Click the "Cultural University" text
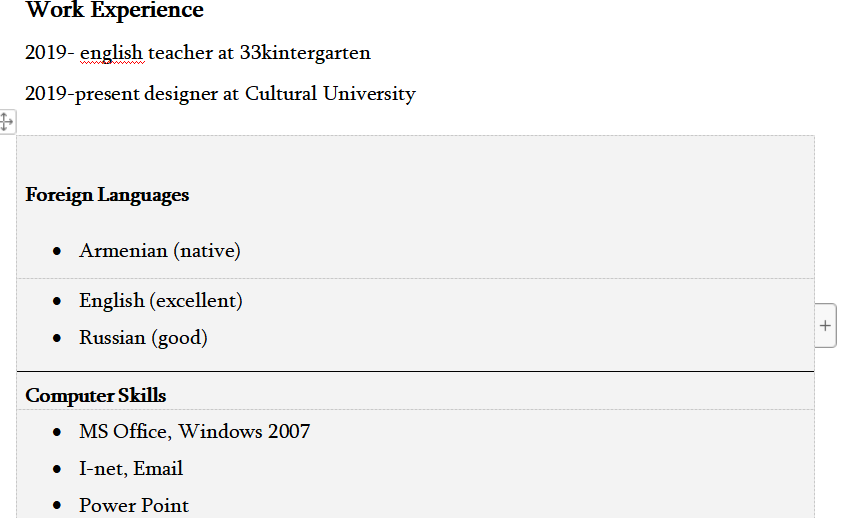 point(330,94)
